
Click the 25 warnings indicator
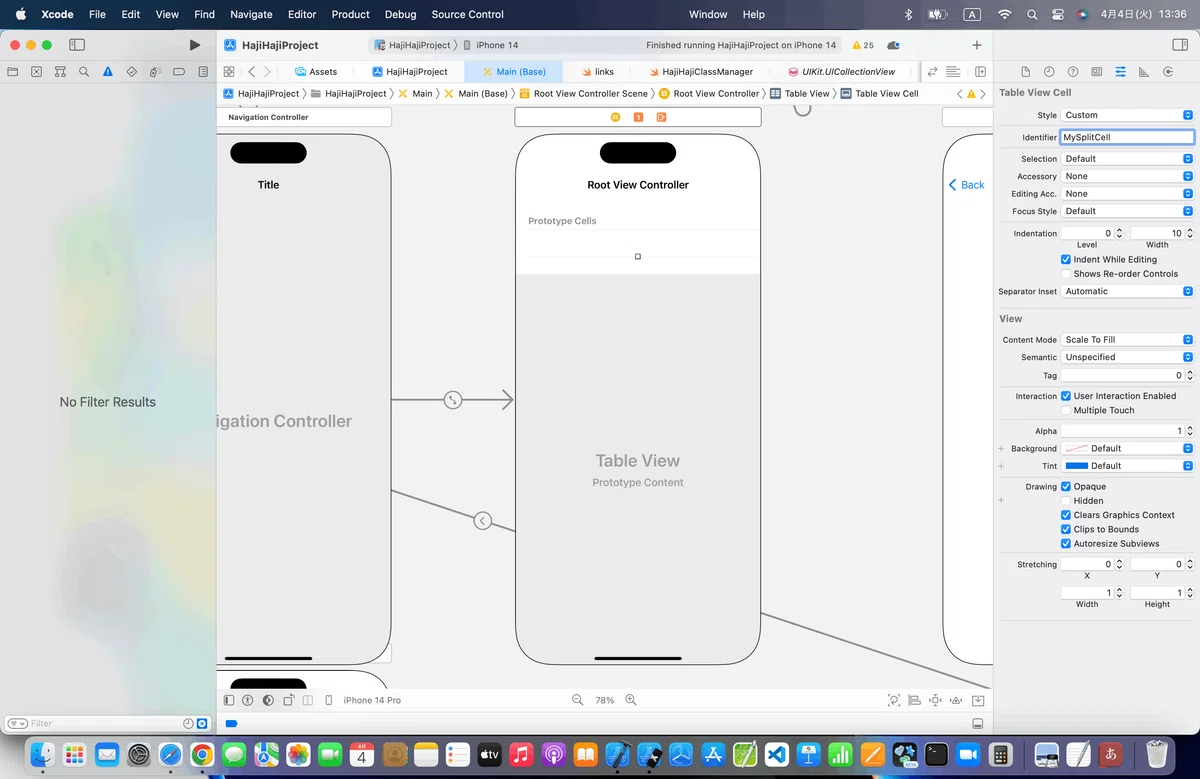pyautogui.click(x=862, y=45)
